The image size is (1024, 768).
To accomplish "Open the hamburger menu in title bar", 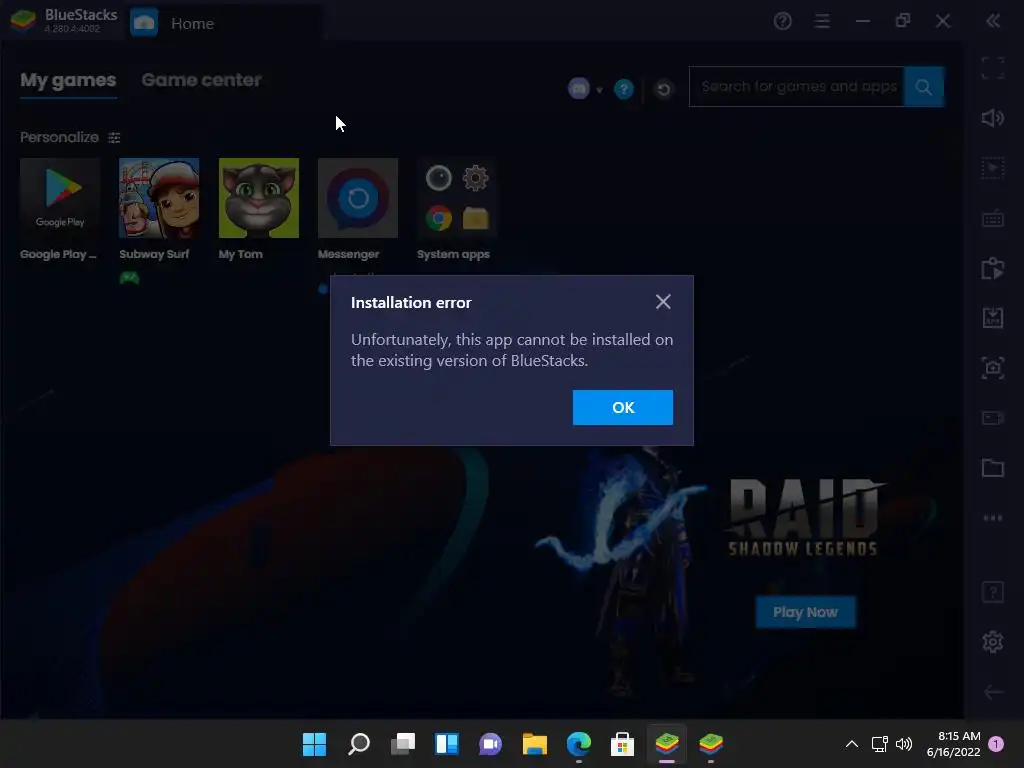I will pos(822,22).
